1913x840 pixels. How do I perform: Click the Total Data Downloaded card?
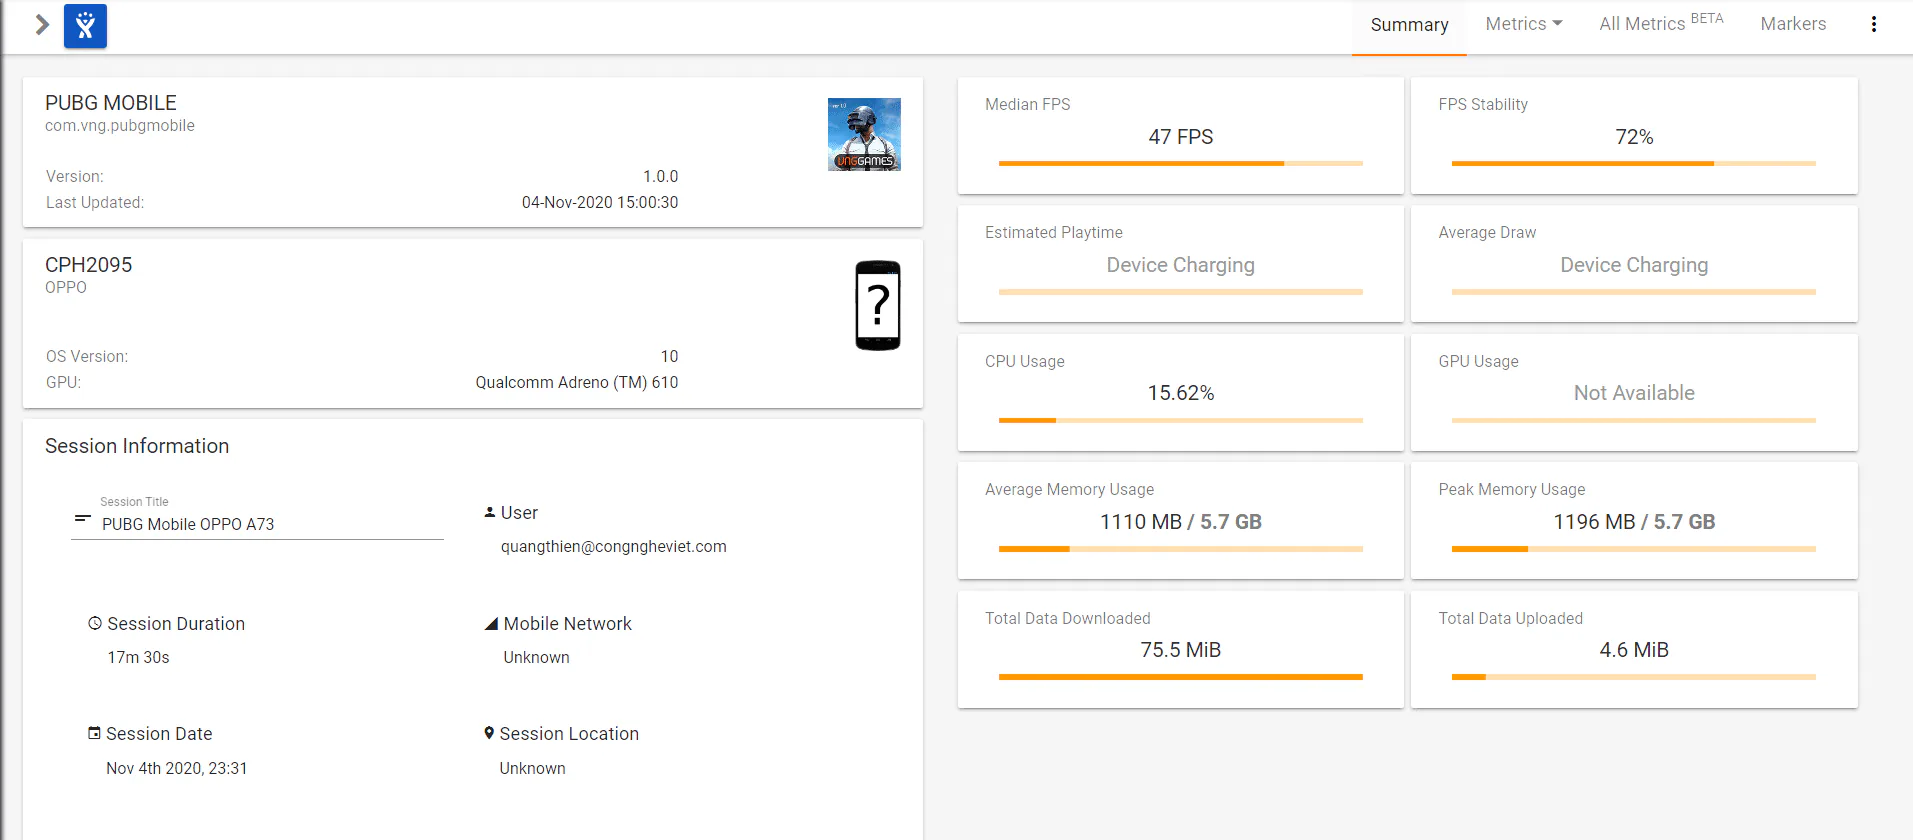(1180, 649)
